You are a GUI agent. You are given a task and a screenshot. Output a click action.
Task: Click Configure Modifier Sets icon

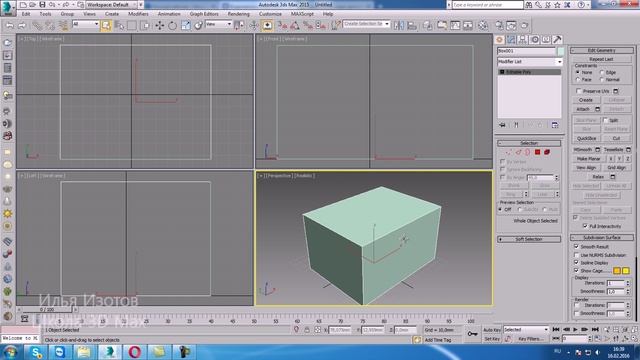coord(555,125)
